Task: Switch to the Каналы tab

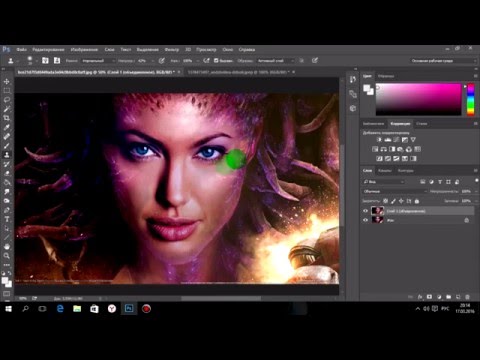Action: [x=385, y=170]
